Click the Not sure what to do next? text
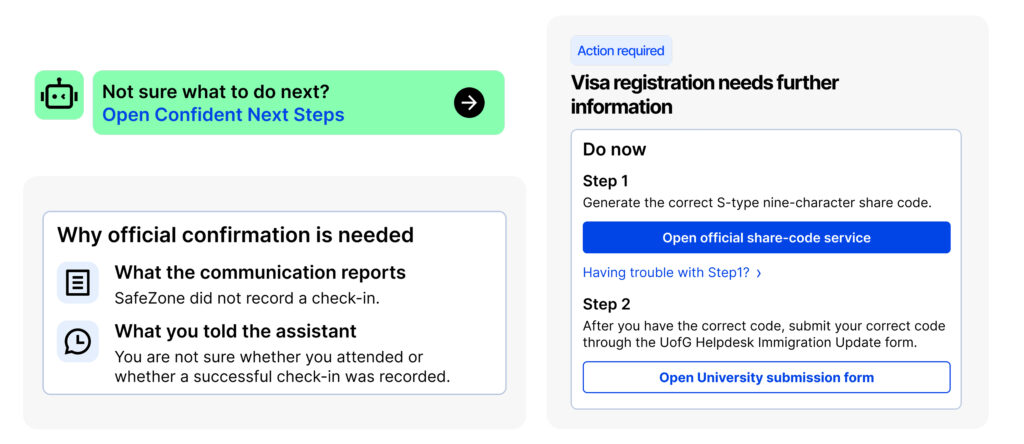 coord(216,91)
